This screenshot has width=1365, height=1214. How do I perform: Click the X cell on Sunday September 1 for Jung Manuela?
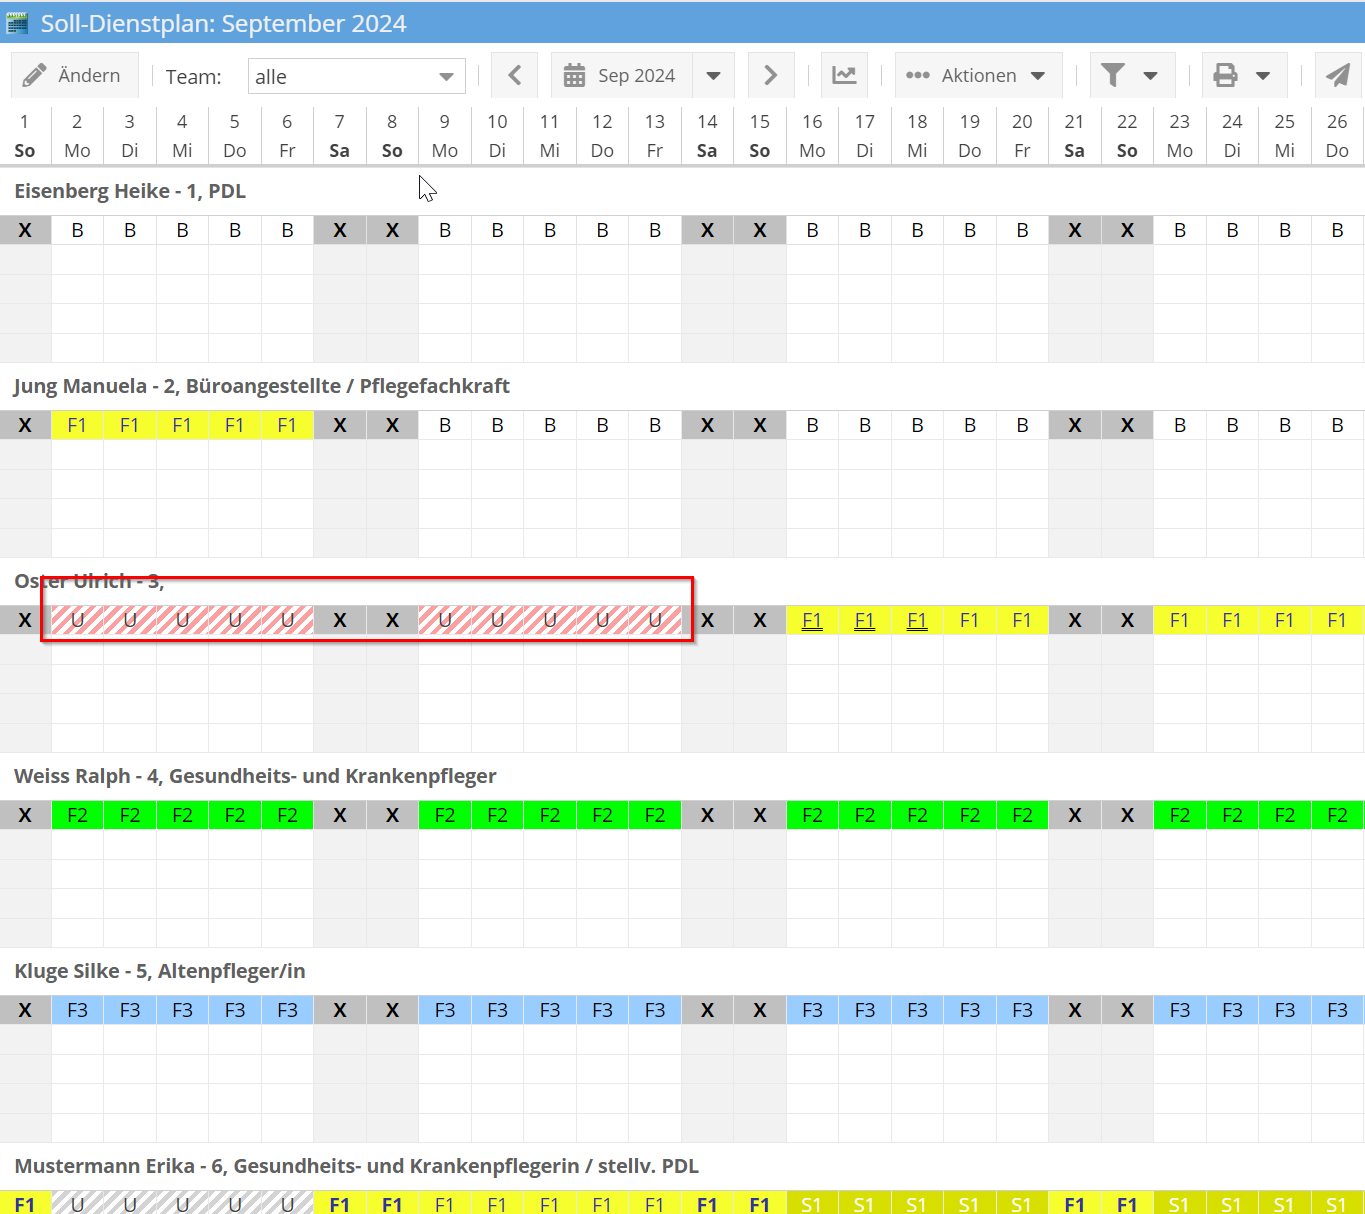point(25,425)
